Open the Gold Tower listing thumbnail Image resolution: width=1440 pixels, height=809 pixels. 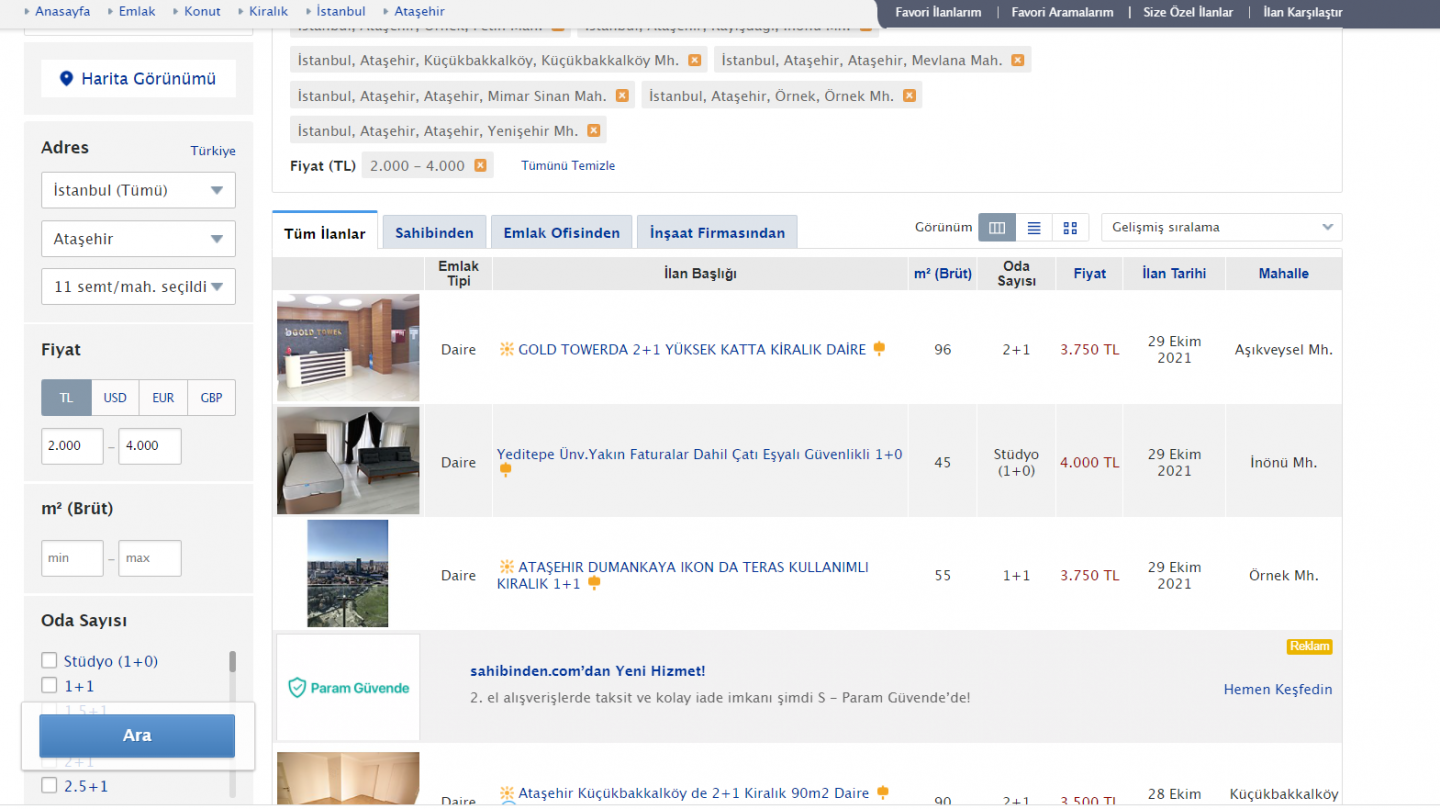coord(348,347)
